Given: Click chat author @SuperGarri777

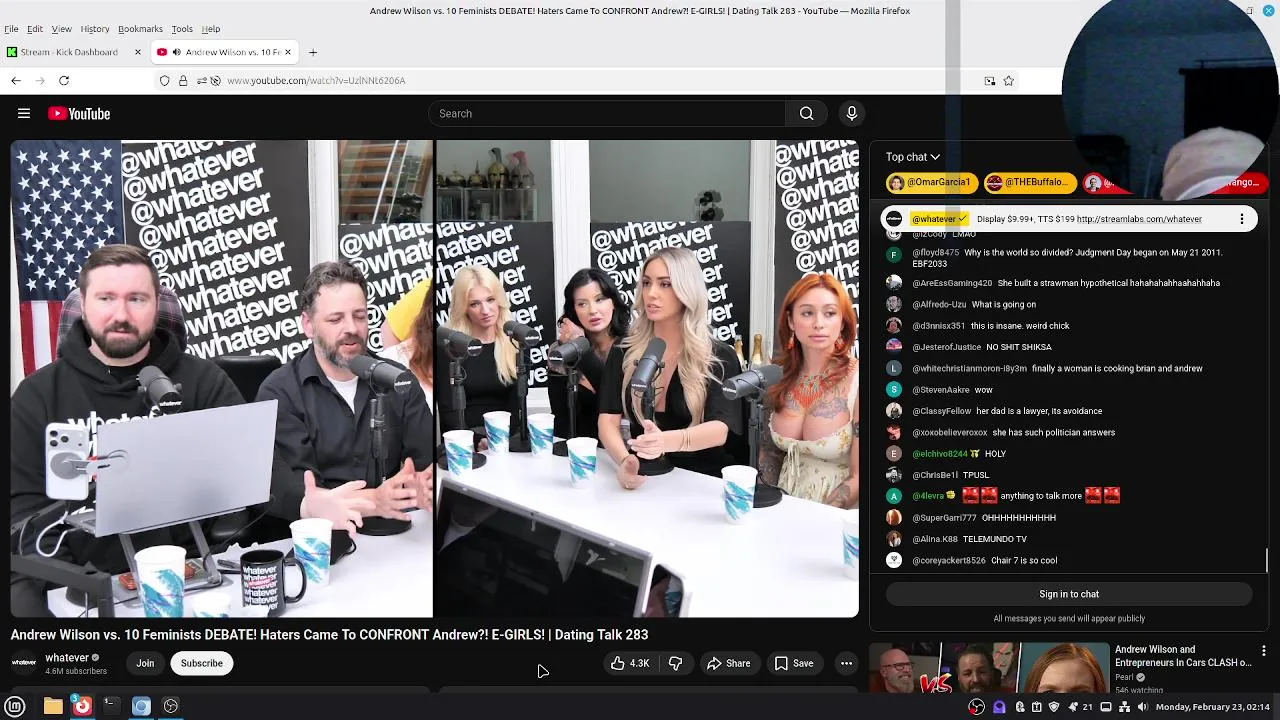Looking at the screenshot, I should [x=944, y=518].
